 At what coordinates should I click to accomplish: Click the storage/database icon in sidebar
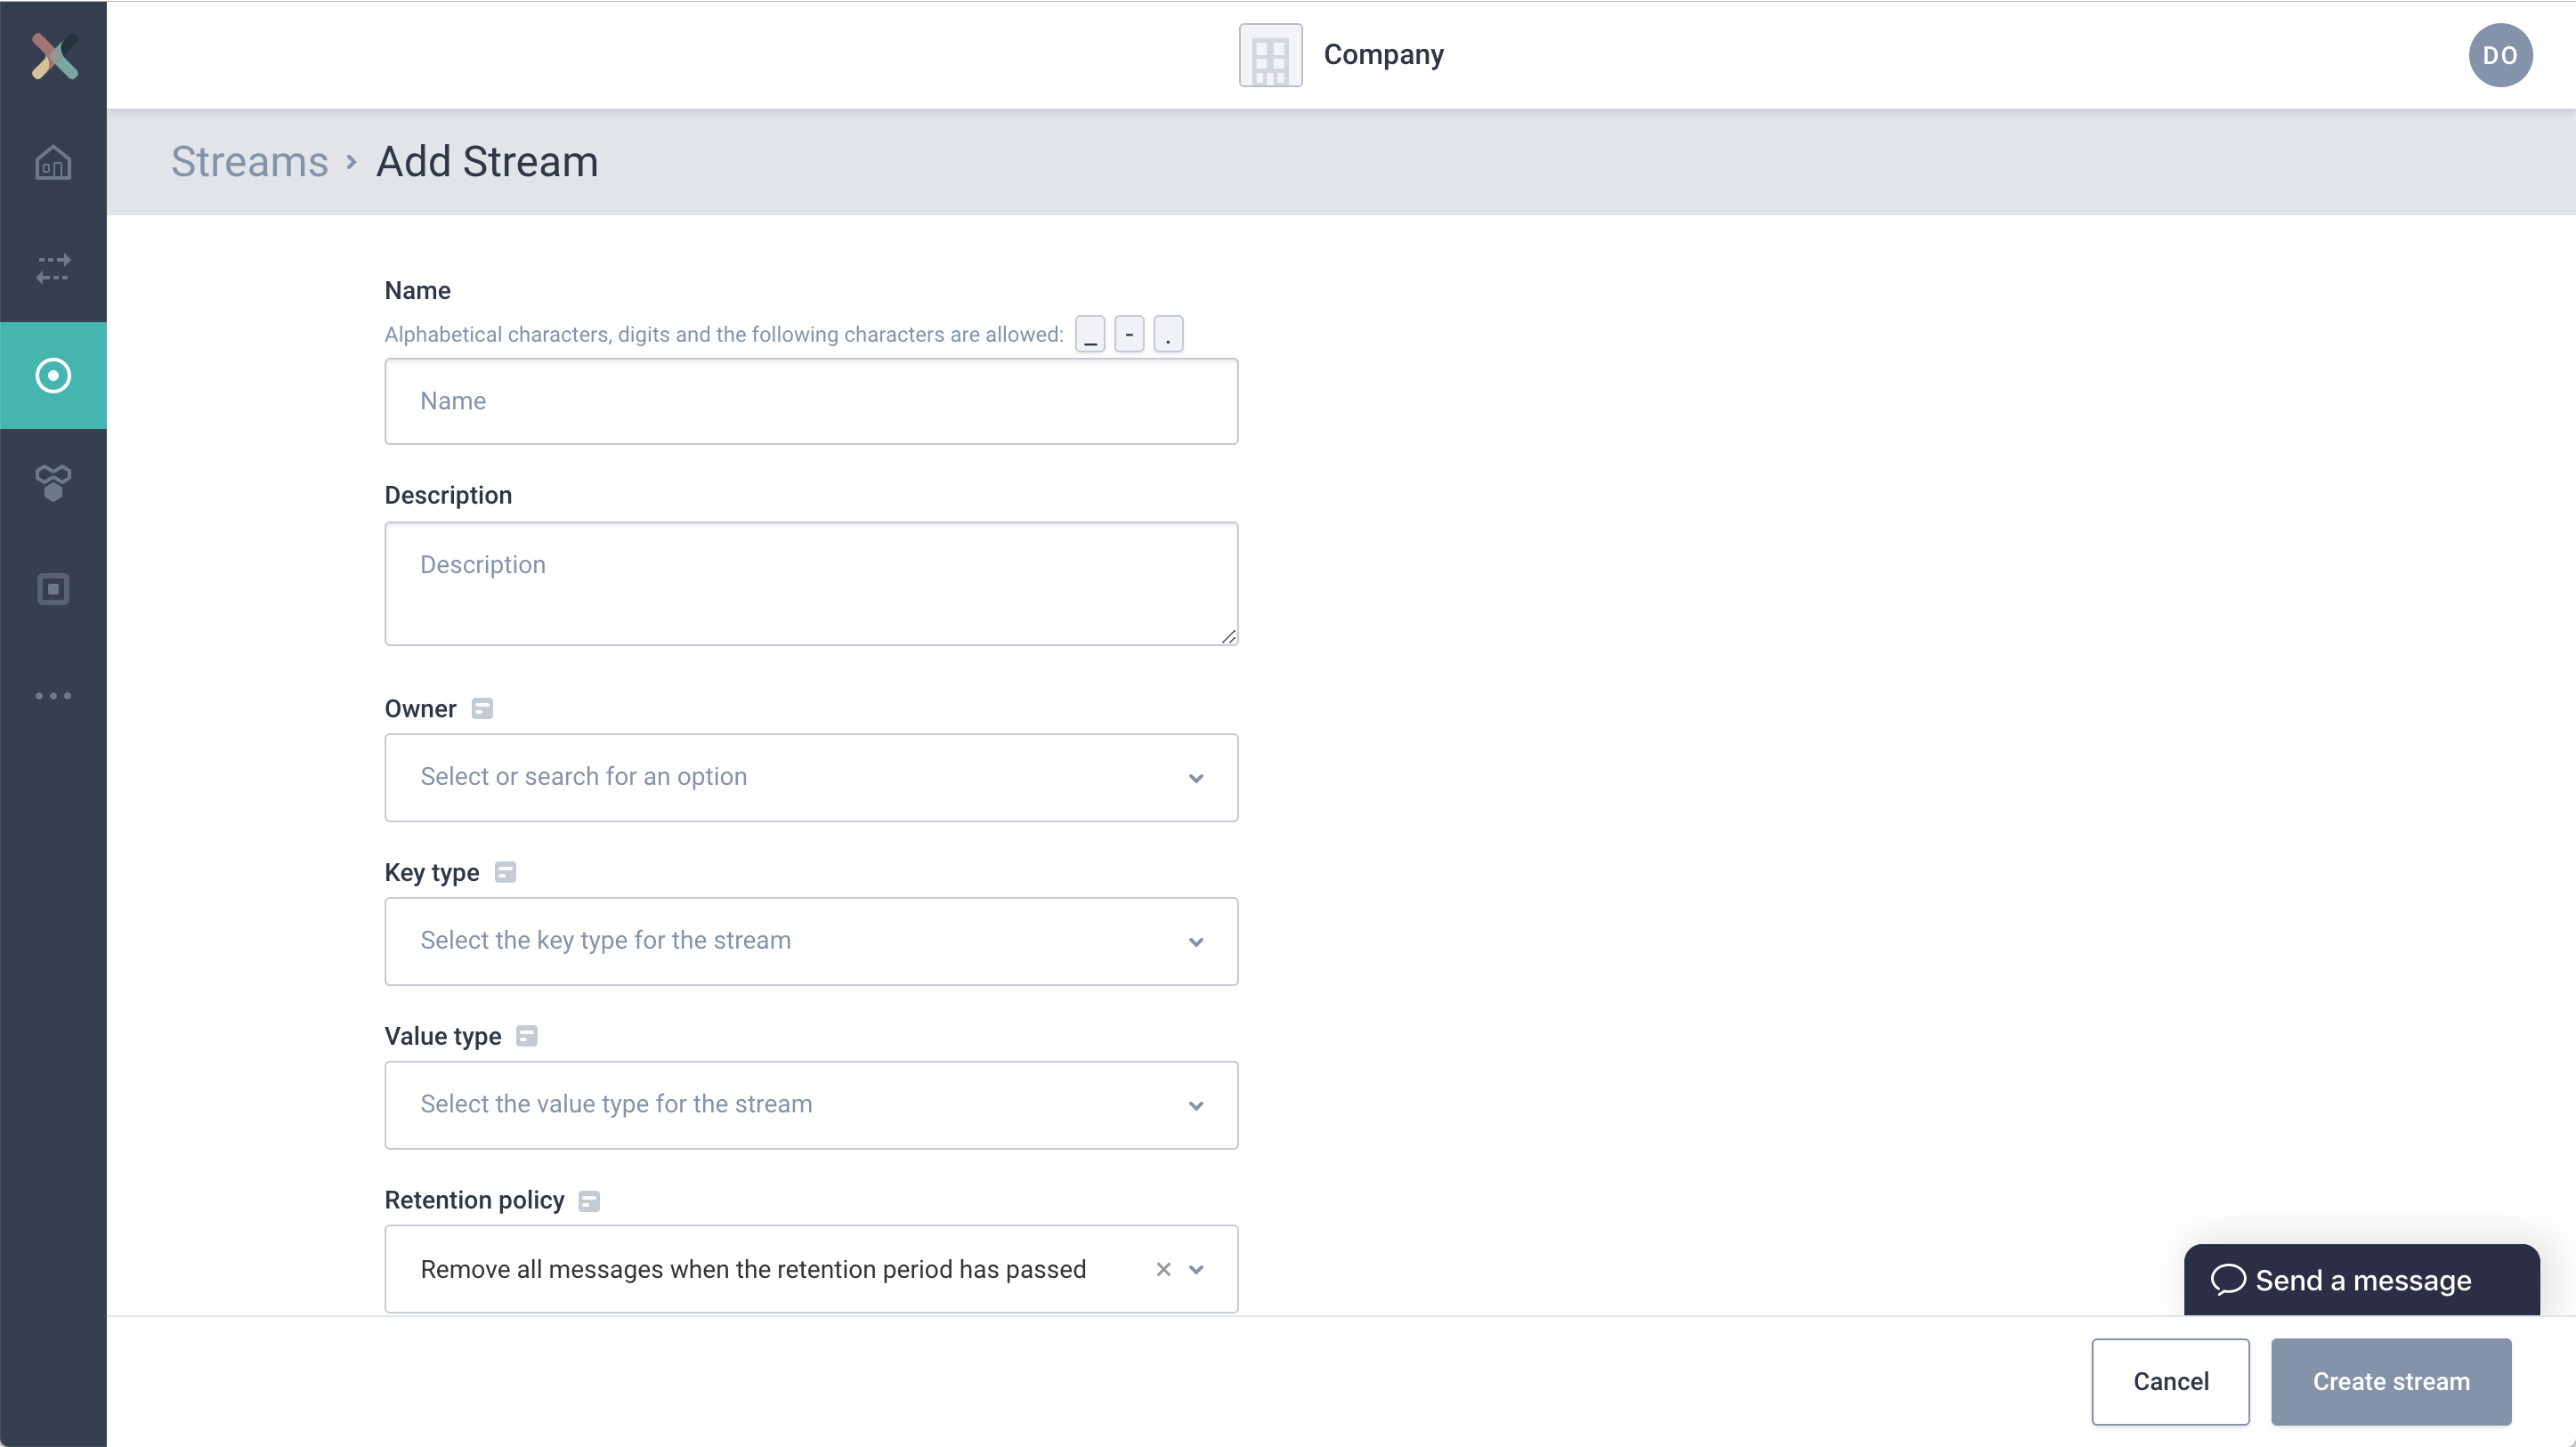tap(53, 589)
